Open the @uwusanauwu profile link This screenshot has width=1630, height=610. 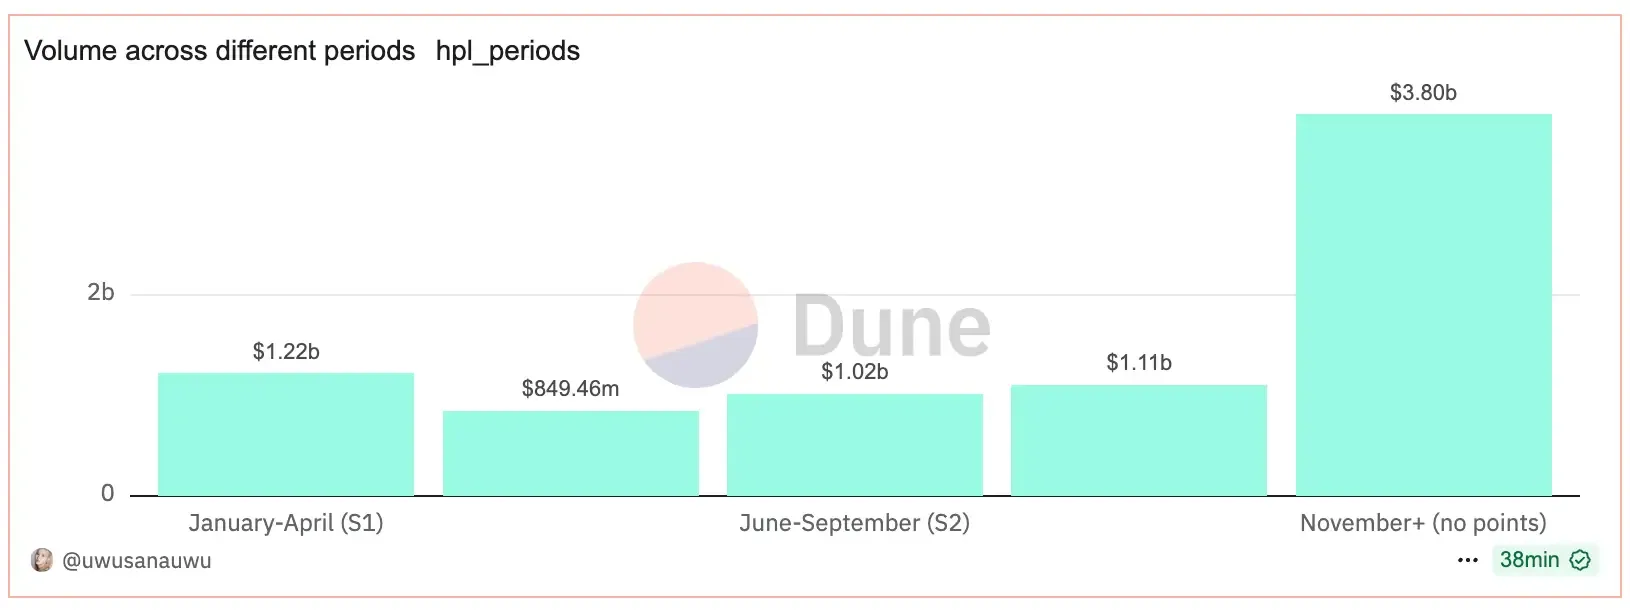(x=137, y=560)
